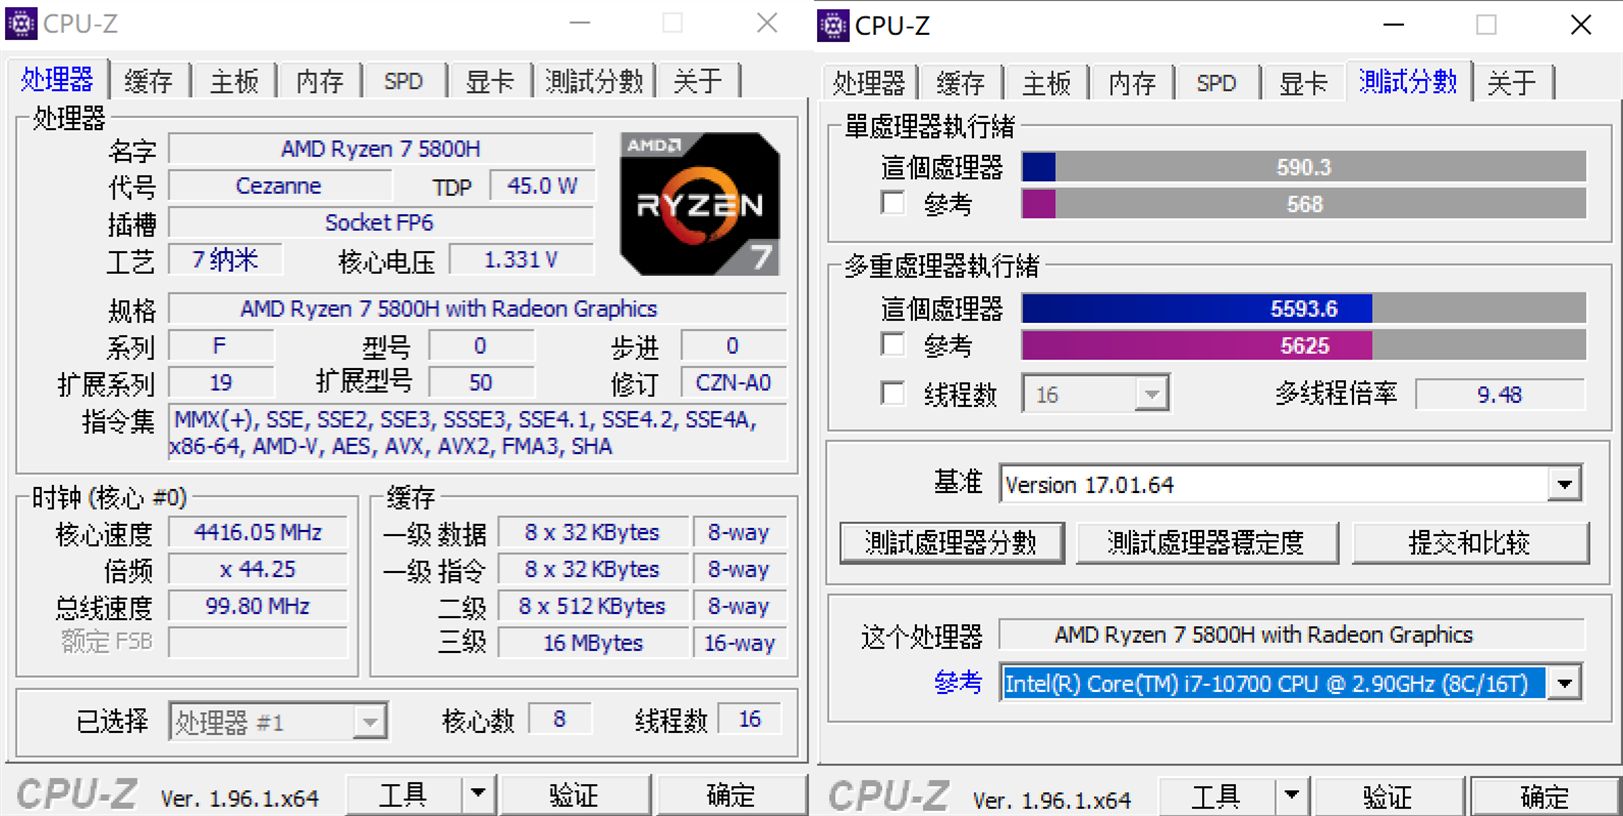The height and width of the screenshot is (816, 1623).
Task: Open 工具 dropdown arrow in right window
Action: click(x=1292, y=796)
